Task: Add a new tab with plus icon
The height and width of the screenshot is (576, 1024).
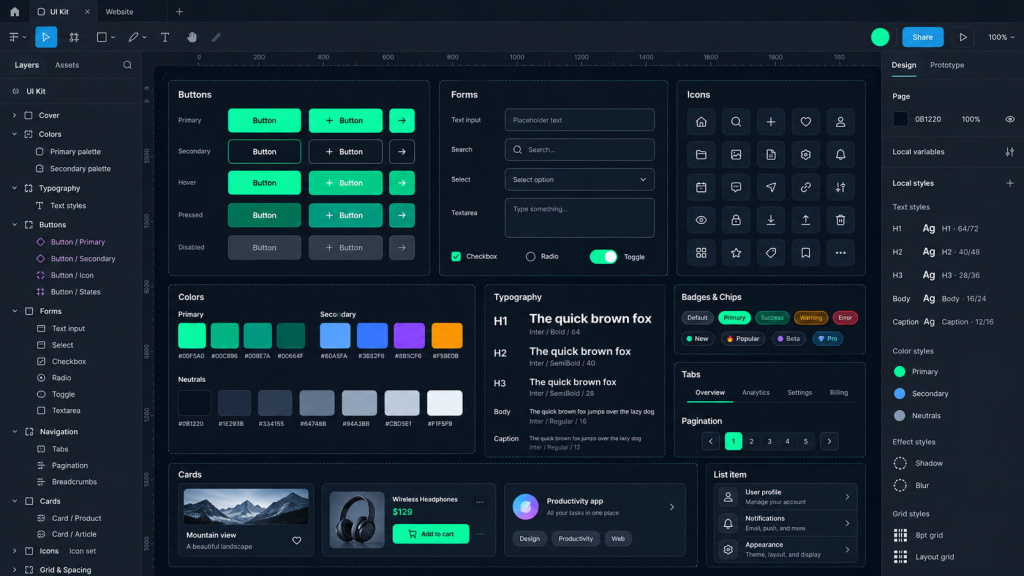Action: point(179,12)
